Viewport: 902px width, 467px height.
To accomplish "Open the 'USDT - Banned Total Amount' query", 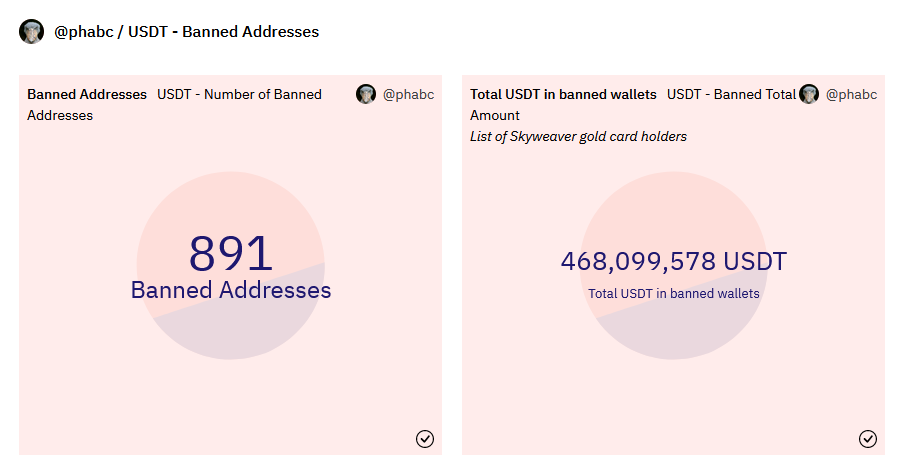I will [x=731, y=95].
